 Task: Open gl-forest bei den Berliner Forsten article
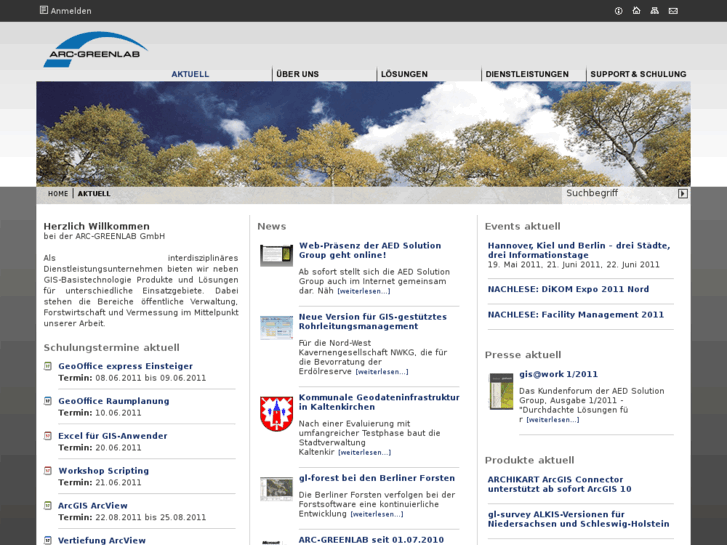pos(376,478)
